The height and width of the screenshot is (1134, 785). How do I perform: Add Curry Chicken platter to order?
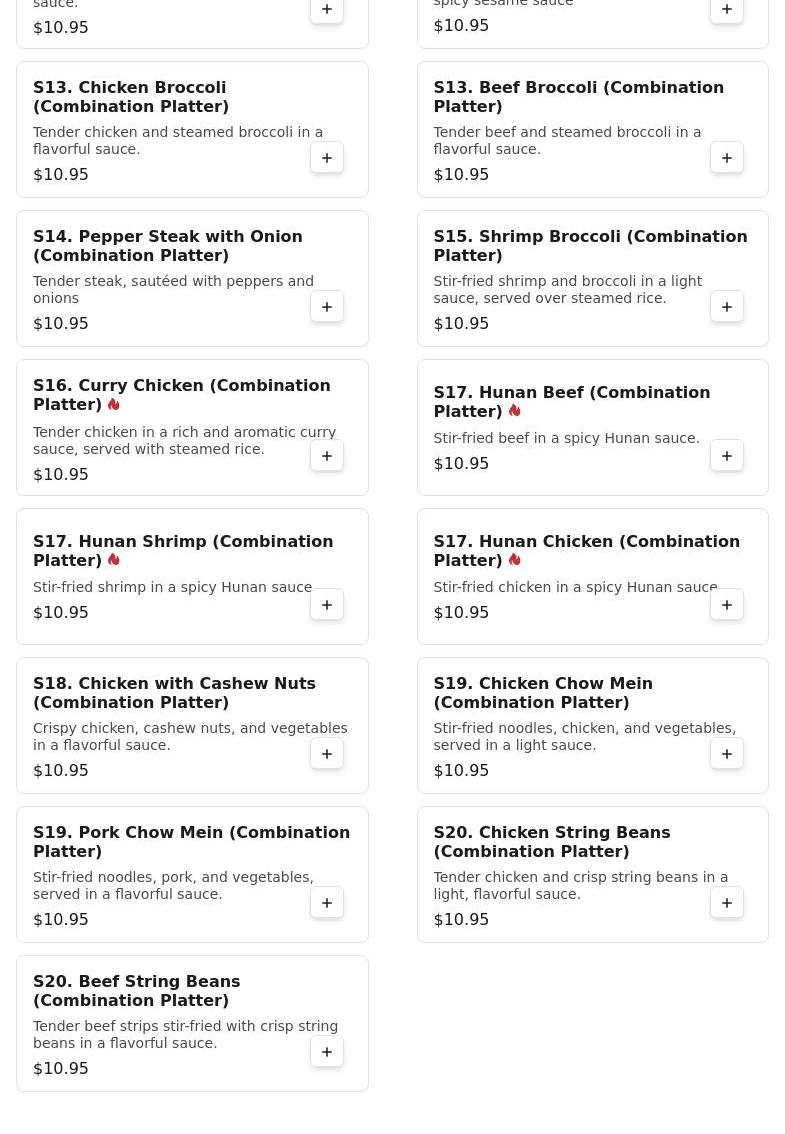327,456
